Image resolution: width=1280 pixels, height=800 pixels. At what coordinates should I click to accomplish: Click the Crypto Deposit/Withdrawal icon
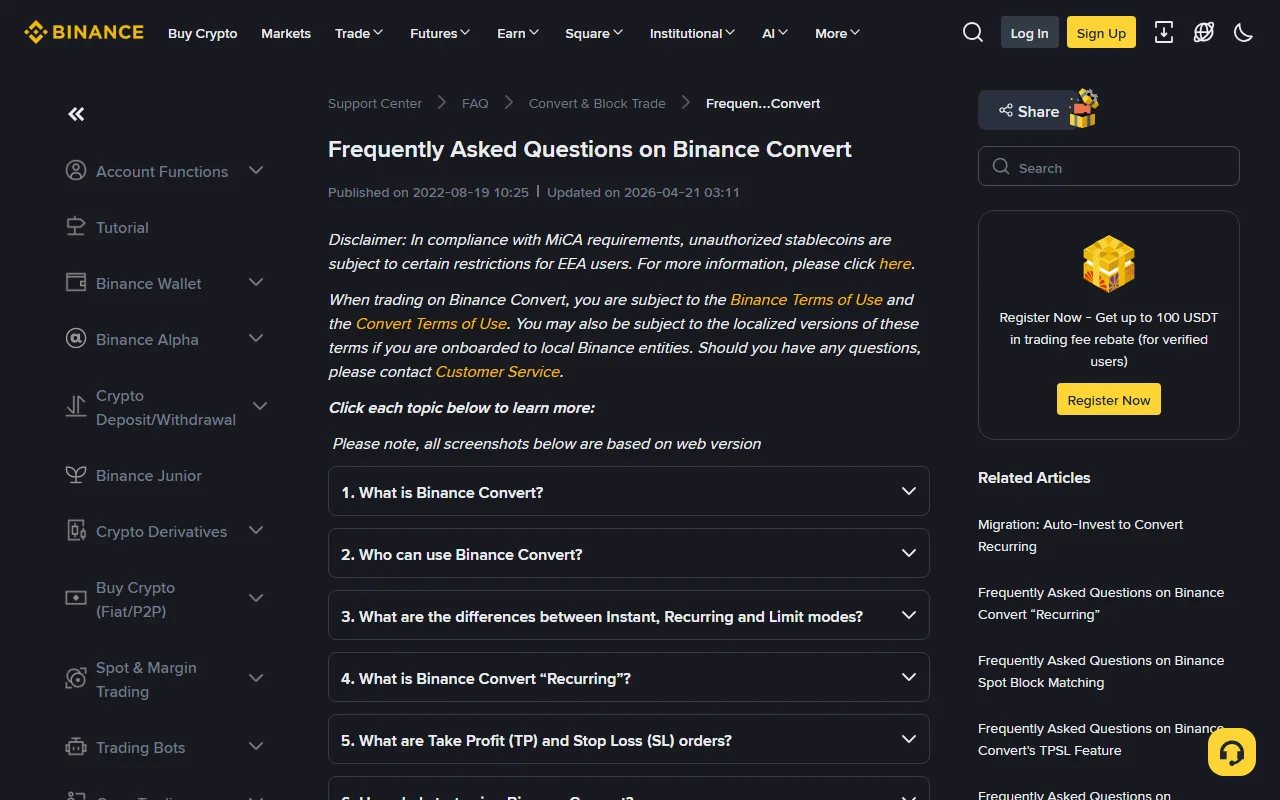click(x=76, y=407)
